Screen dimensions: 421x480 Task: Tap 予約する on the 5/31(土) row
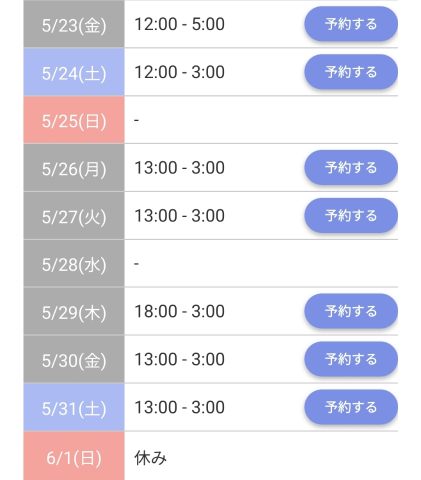(351, 407)
